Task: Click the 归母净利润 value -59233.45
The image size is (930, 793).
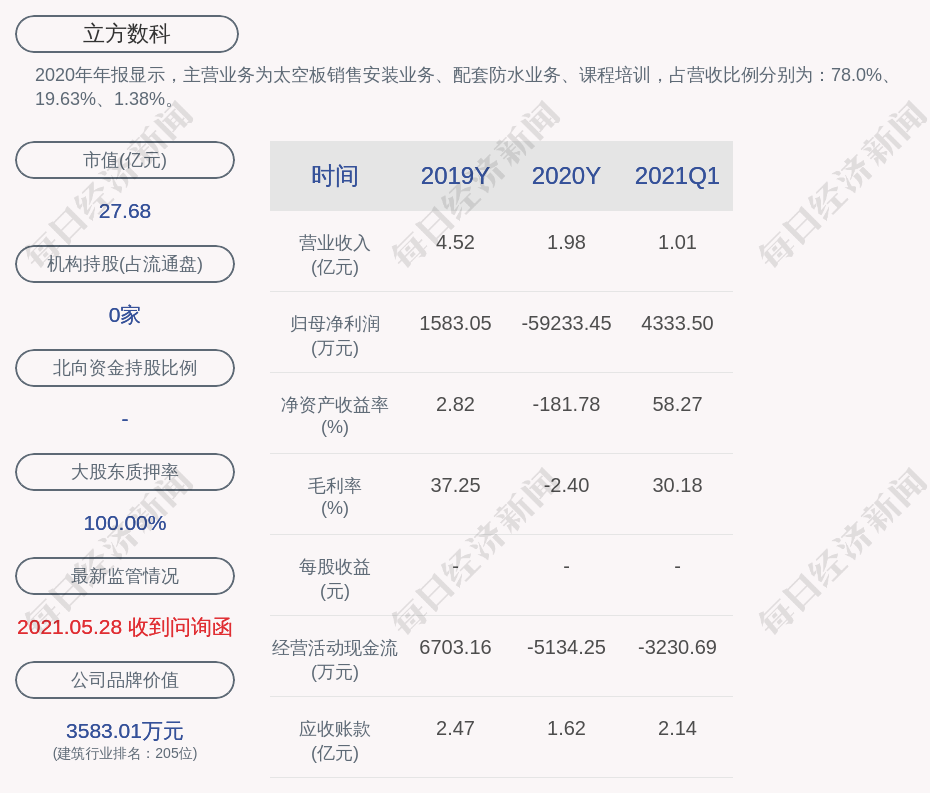Action: (566, 324)
